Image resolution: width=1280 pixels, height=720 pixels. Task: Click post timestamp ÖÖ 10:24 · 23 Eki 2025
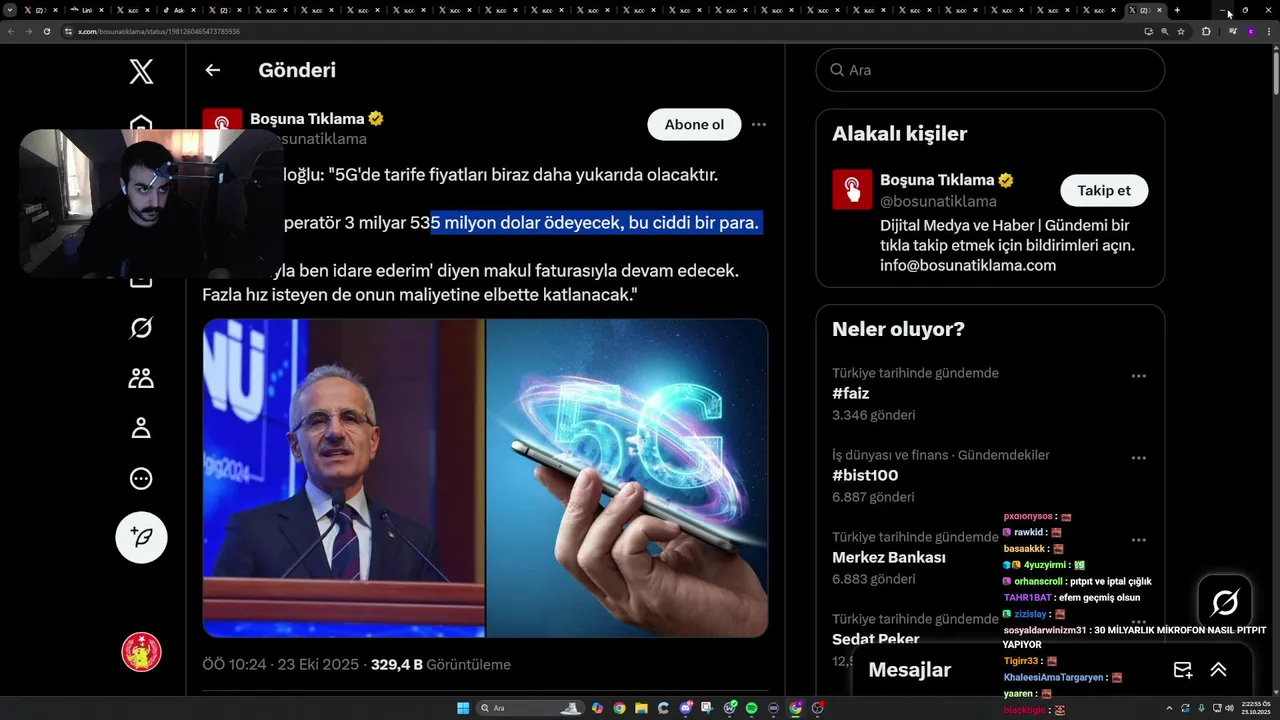click(282, 664)
